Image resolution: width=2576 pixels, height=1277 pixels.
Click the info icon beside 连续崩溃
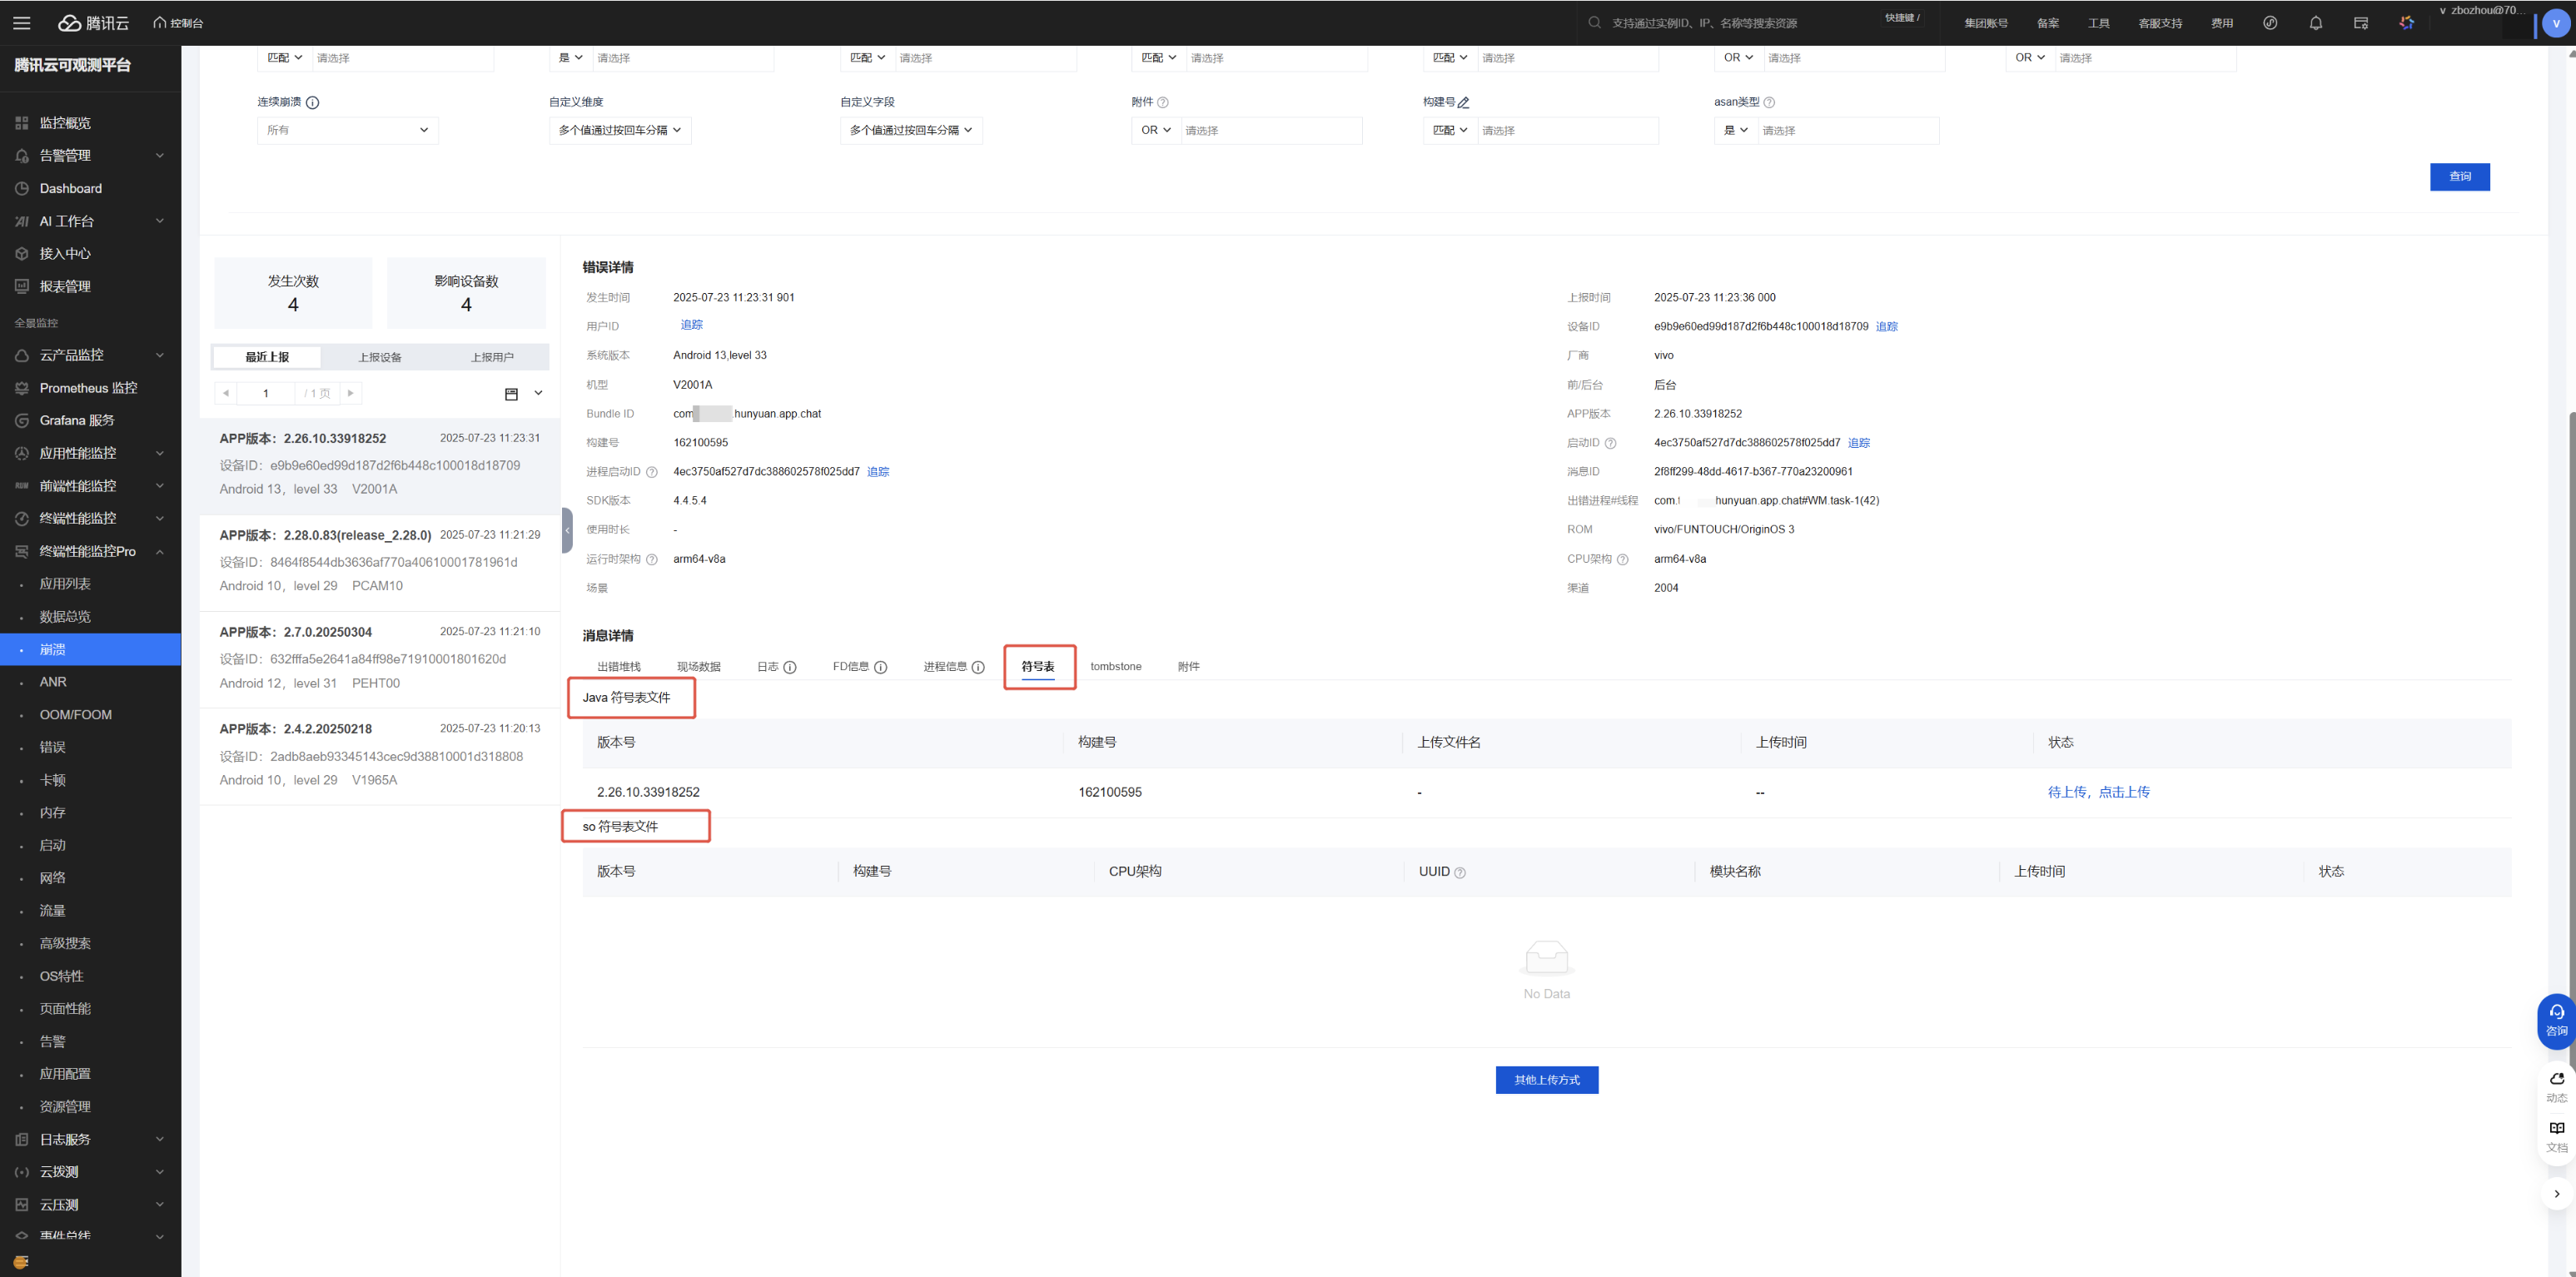[313, 102]
